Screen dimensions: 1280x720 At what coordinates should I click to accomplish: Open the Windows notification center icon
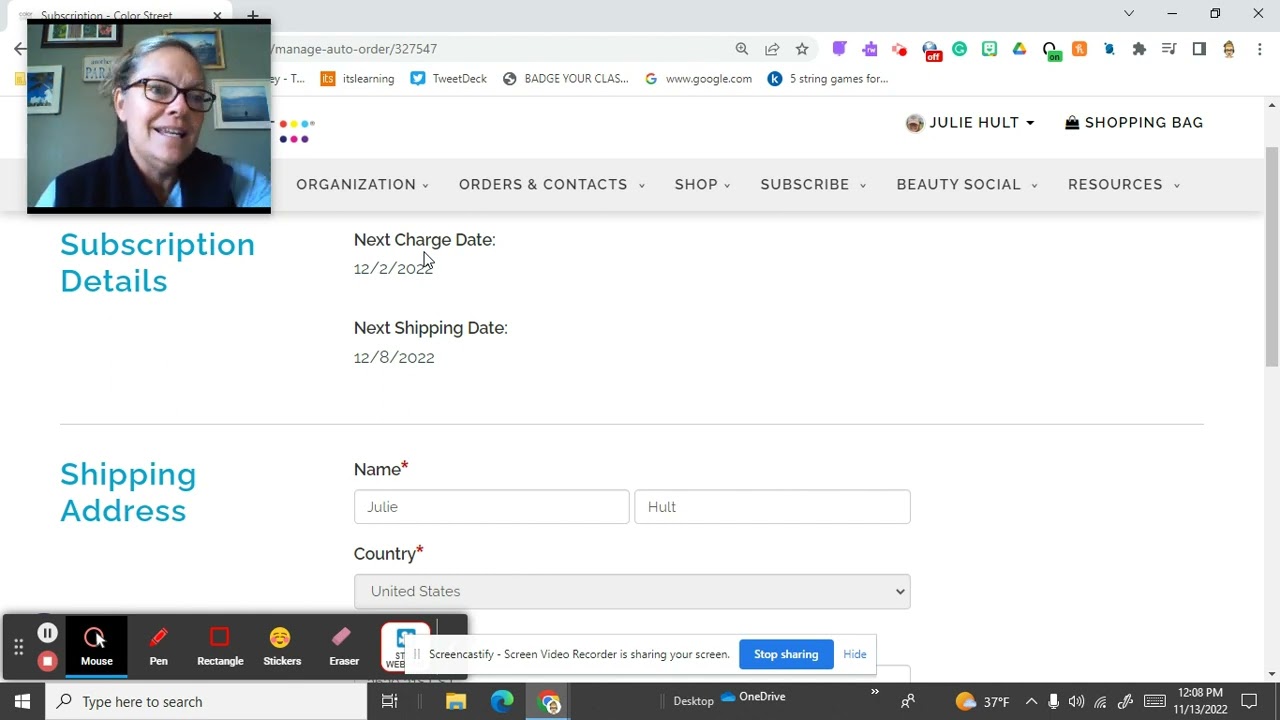click(x=1249, y=702)
